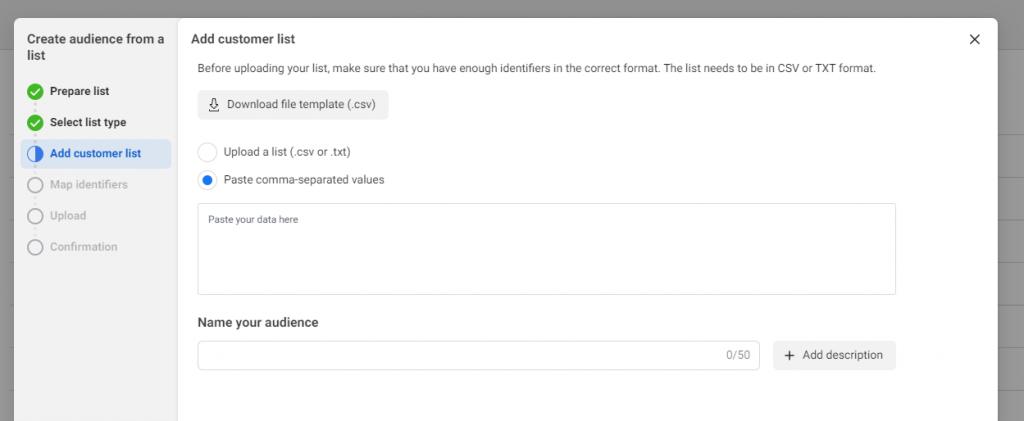Click the empty circle icon beside Confirmation
Screen dimensions: 1024x421
(x=35, y=247)
